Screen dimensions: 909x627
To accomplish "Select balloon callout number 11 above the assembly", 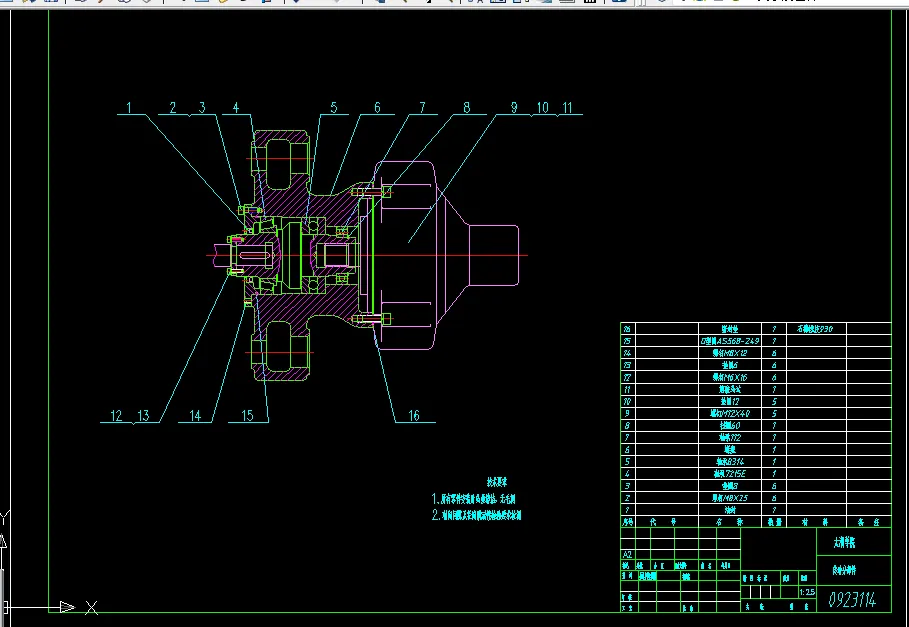I will [567, 108].
